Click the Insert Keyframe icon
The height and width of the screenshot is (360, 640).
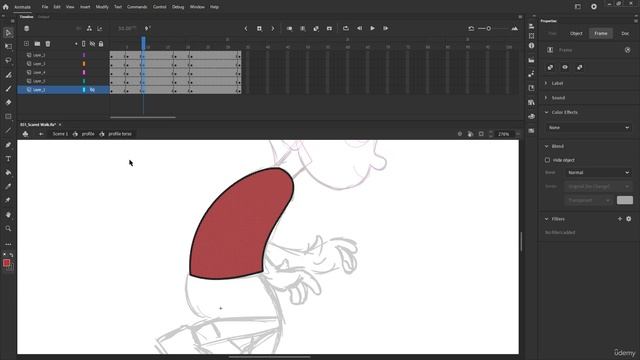tap(259, 28)
